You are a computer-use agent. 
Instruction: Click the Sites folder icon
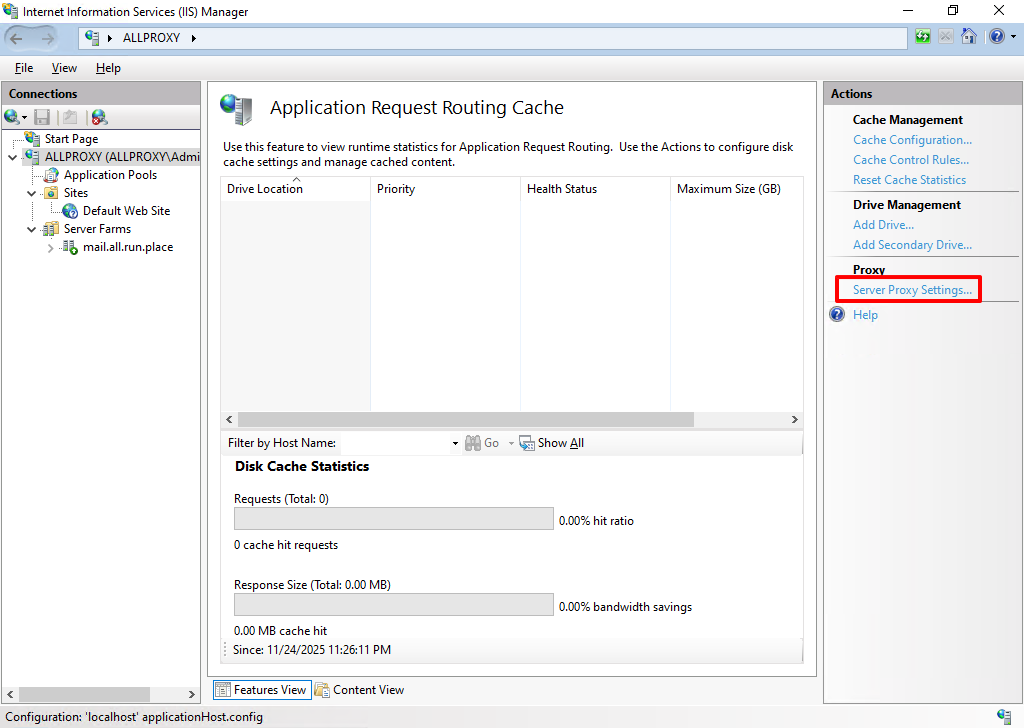click(x=51, y=193)
